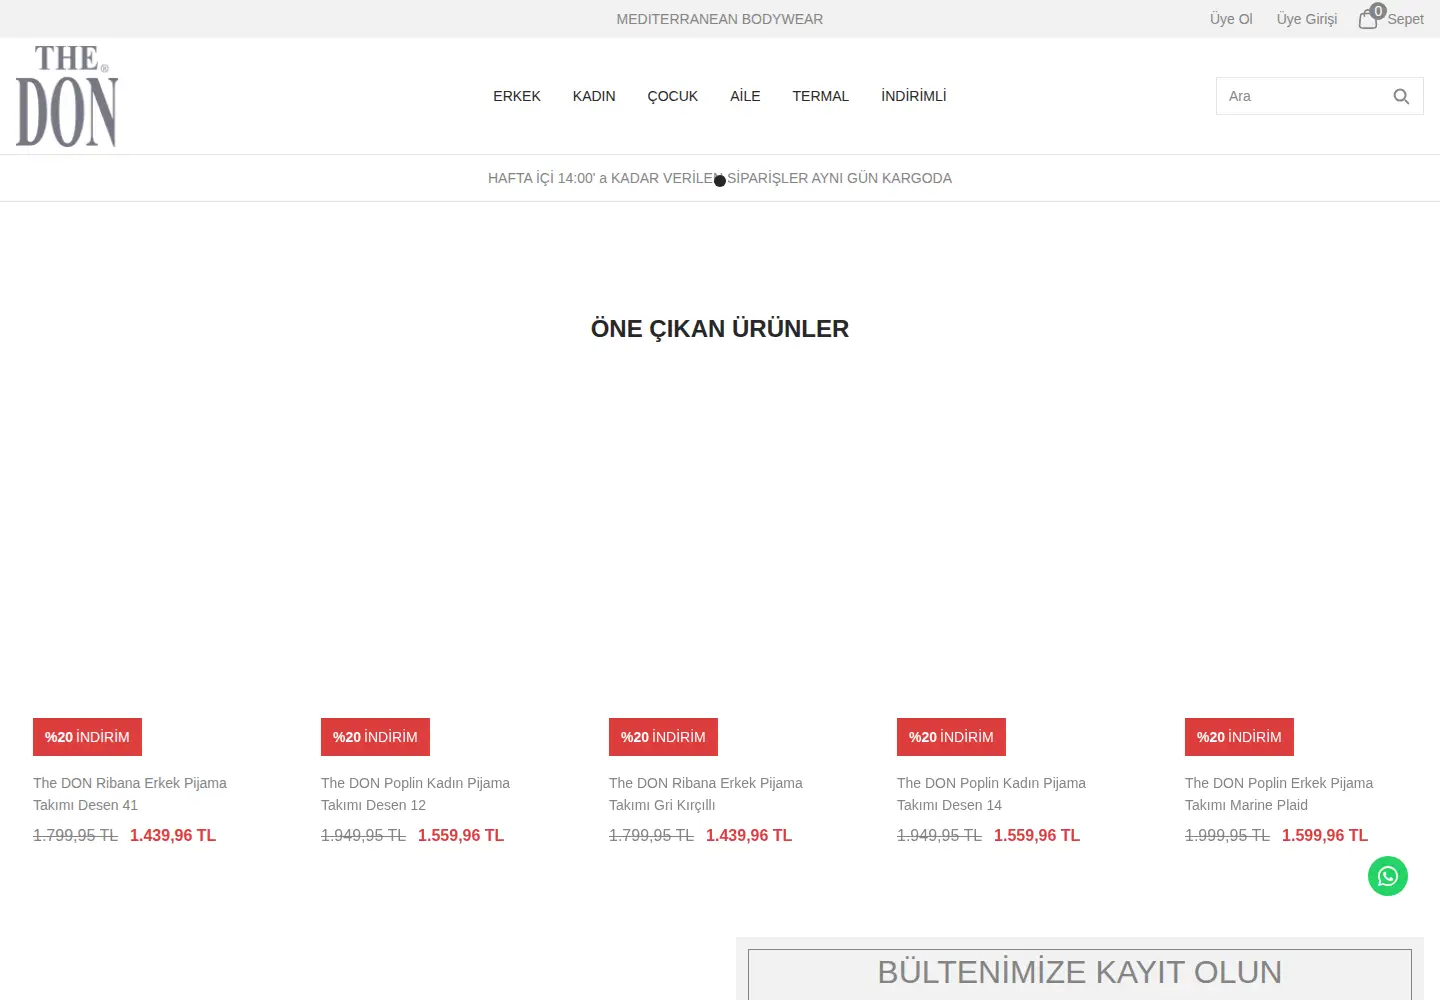Click old price 1.999,95 TL
The width and height of the screenshot is (1440, 1000).
[x=1227, y=835]
